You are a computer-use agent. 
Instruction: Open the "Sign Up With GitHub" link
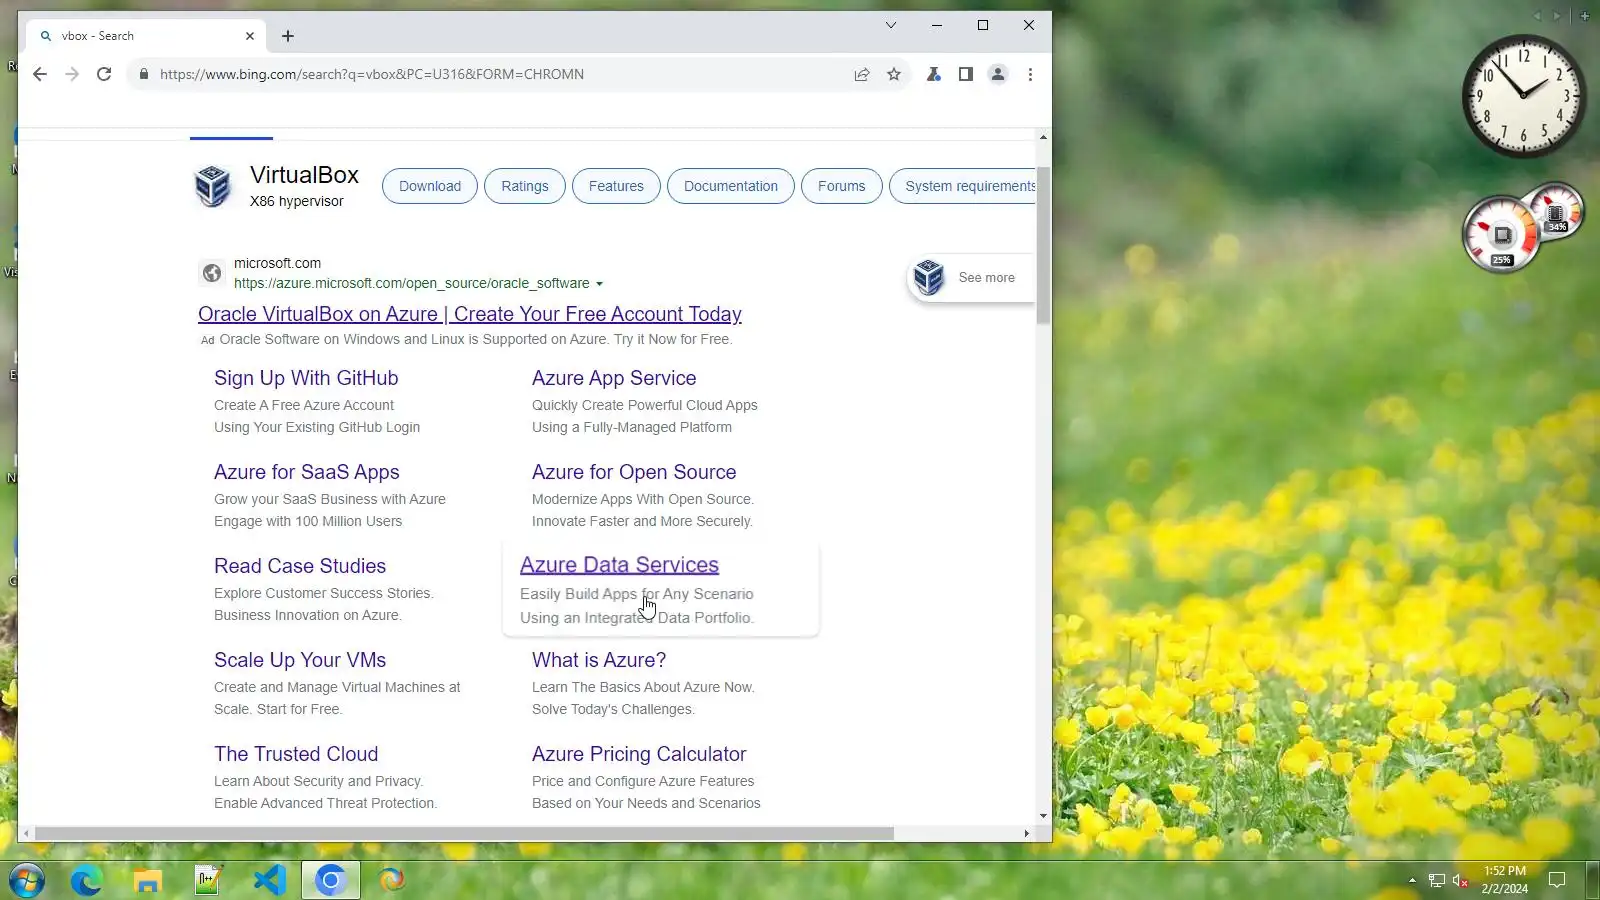[306, 378]
